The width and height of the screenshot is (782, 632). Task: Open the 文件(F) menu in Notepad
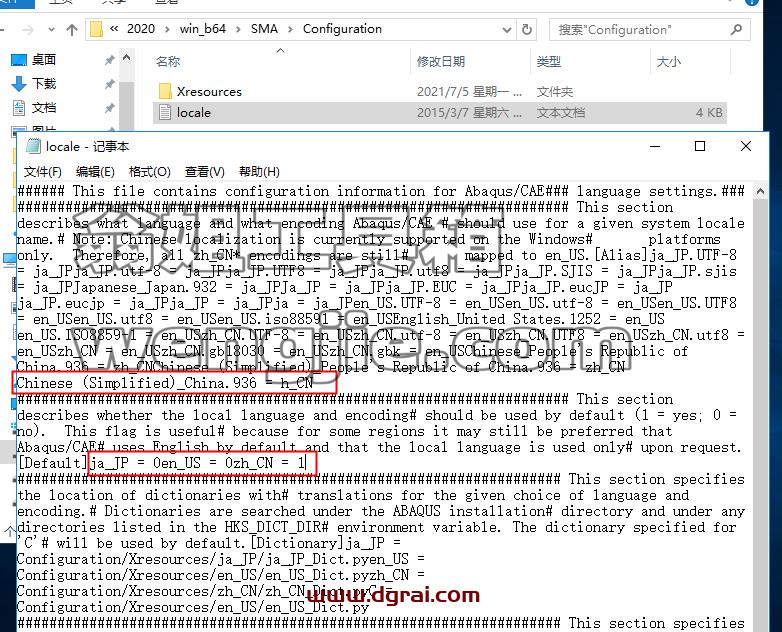coord(43,172)
